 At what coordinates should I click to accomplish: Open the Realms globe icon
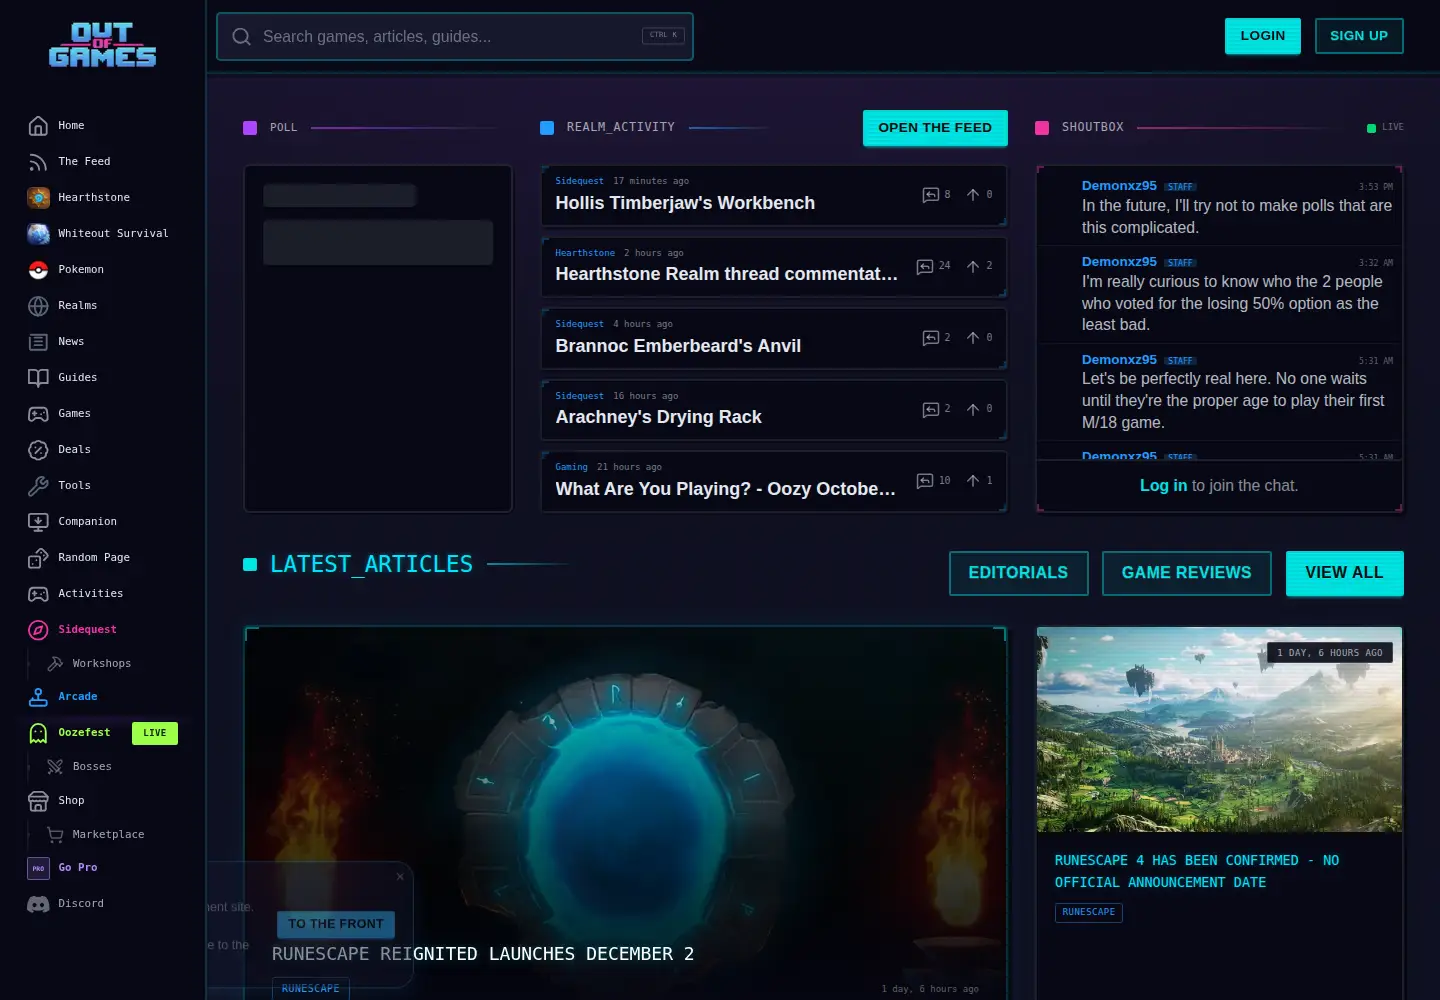[x=38, y=306]
